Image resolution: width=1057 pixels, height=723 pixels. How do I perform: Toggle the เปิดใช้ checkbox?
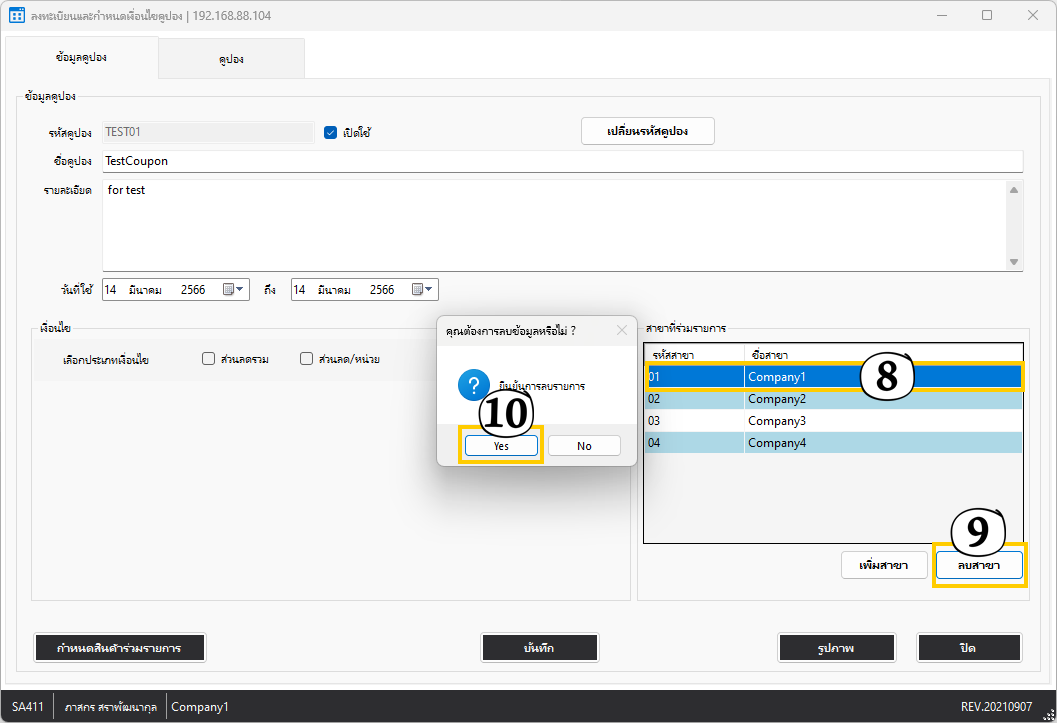click(x=331, y=132)
